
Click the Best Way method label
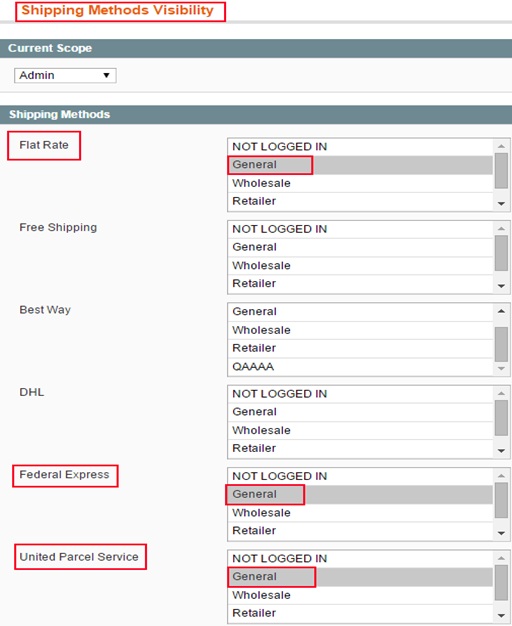click(x=45, y=310)
